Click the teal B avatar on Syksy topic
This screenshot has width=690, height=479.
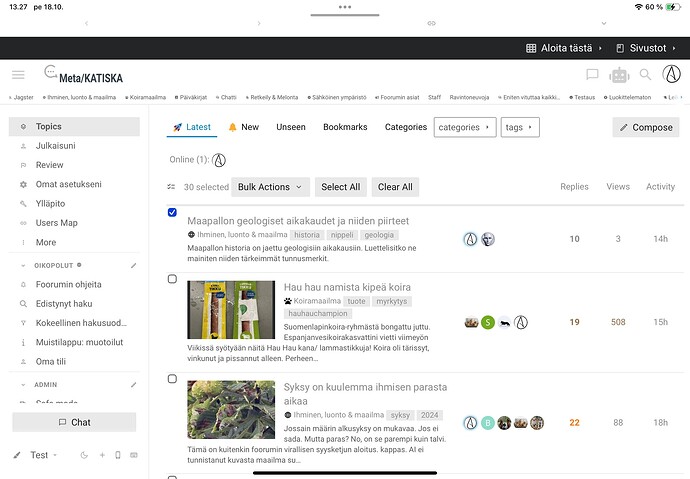488,423
